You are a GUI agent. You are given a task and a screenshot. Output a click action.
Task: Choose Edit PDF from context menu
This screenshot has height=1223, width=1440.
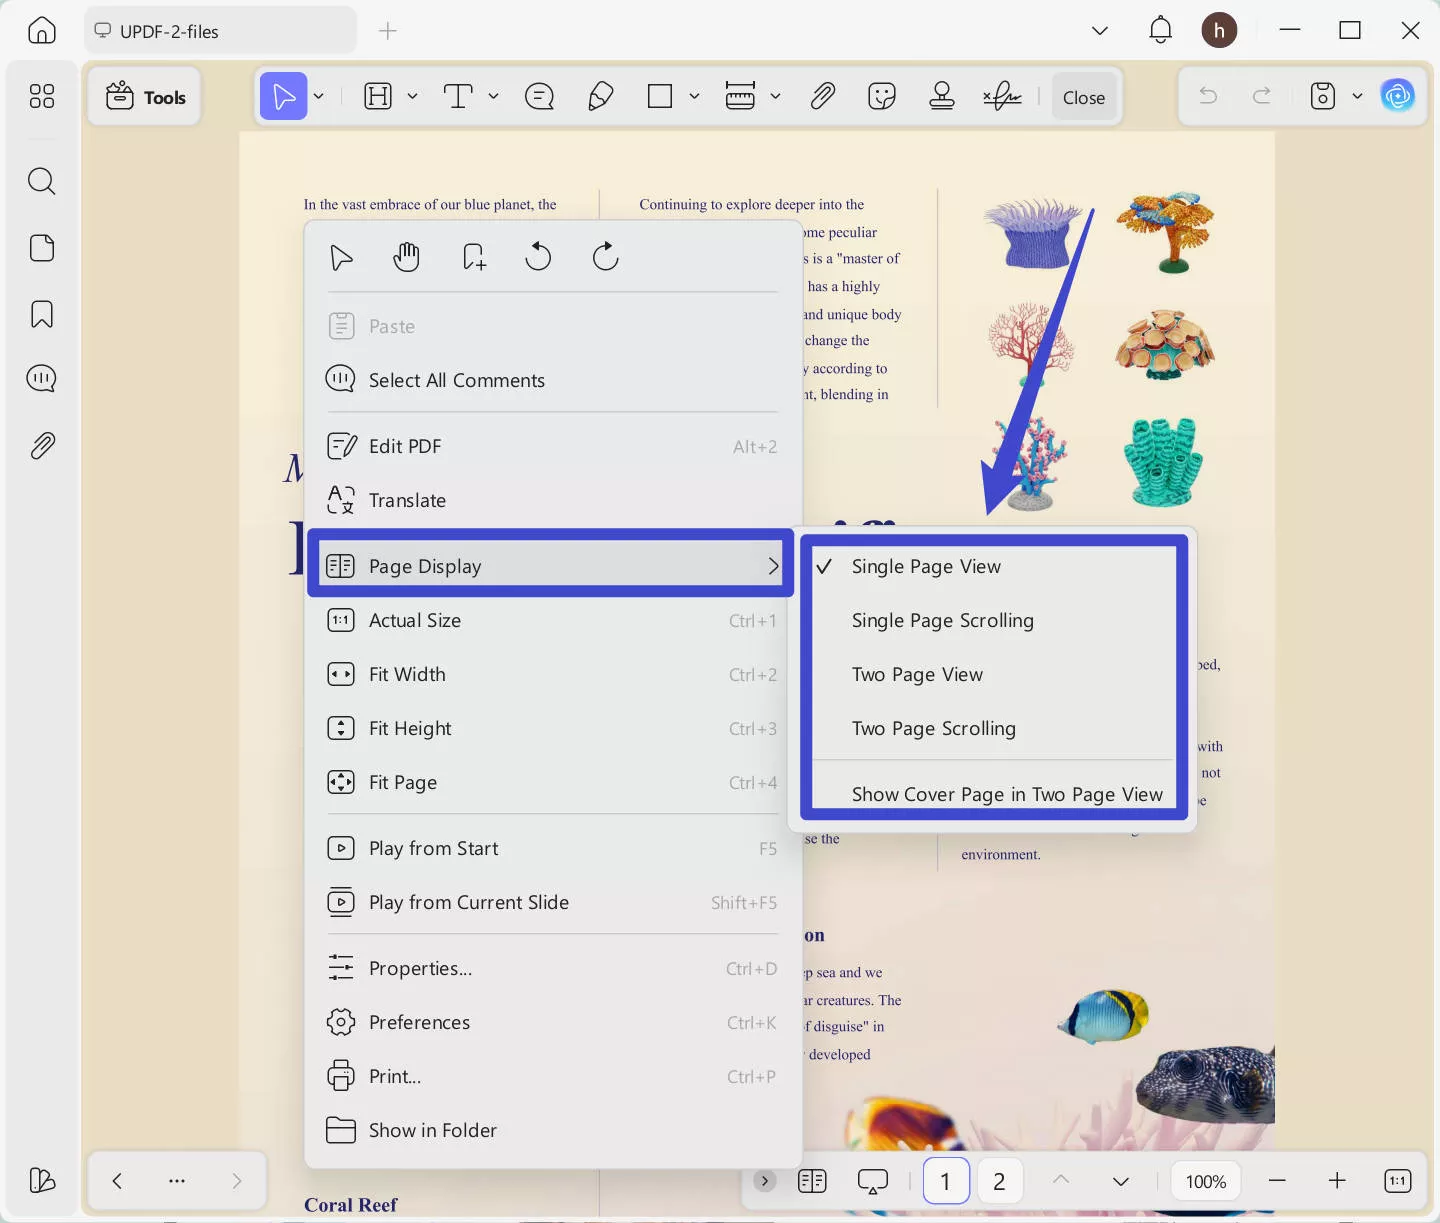(x=405, y=447)
